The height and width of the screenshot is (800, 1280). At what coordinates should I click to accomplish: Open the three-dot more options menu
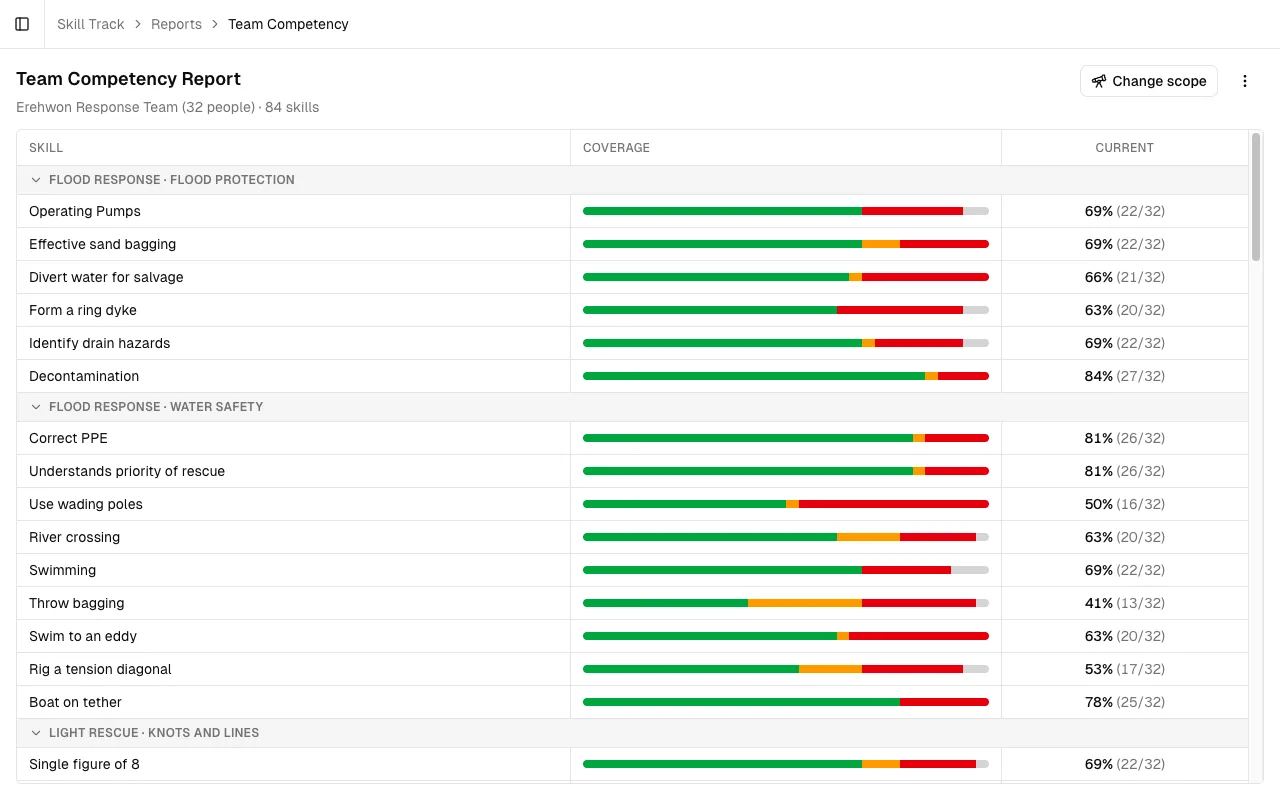1245,81
